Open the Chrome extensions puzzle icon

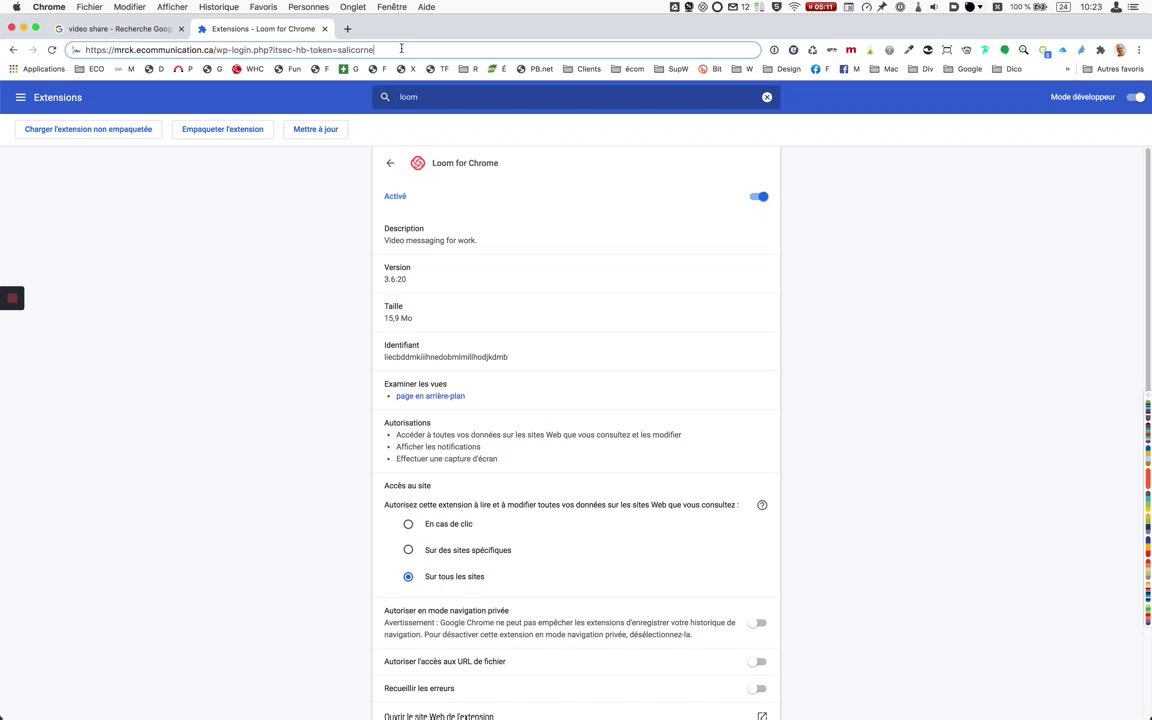tap(1100, 50)
